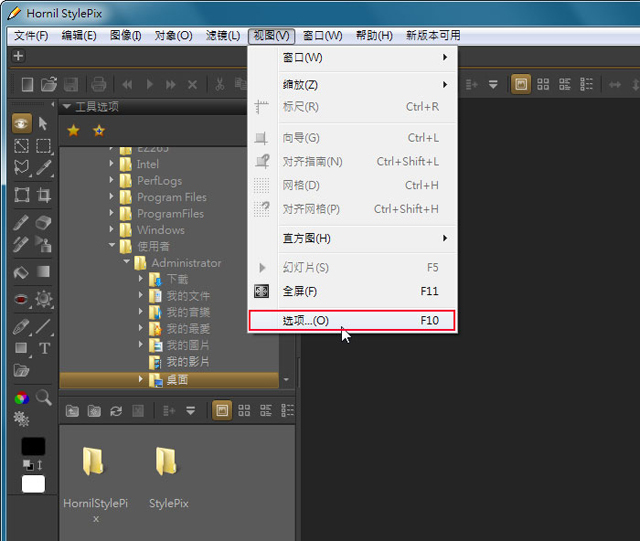Viewport: 640px width, 541px height.
Task: Select the pen path tool
Action: [22, 326]
